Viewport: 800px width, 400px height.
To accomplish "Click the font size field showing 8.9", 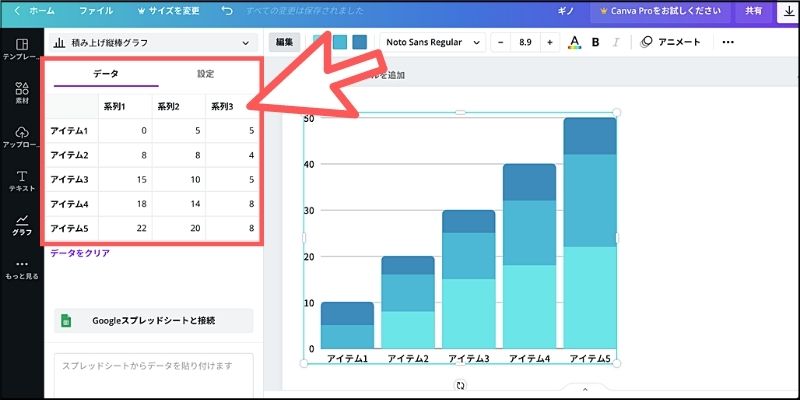I will point(525,42).
